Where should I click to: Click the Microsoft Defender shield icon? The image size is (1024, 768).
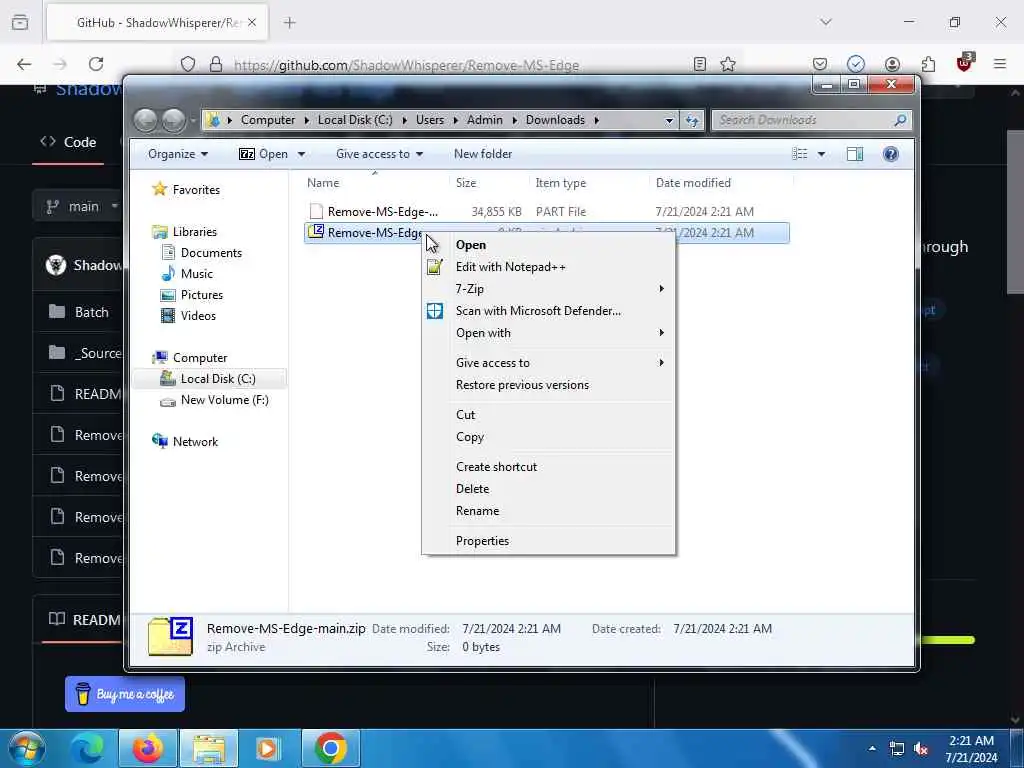[435, 311]
